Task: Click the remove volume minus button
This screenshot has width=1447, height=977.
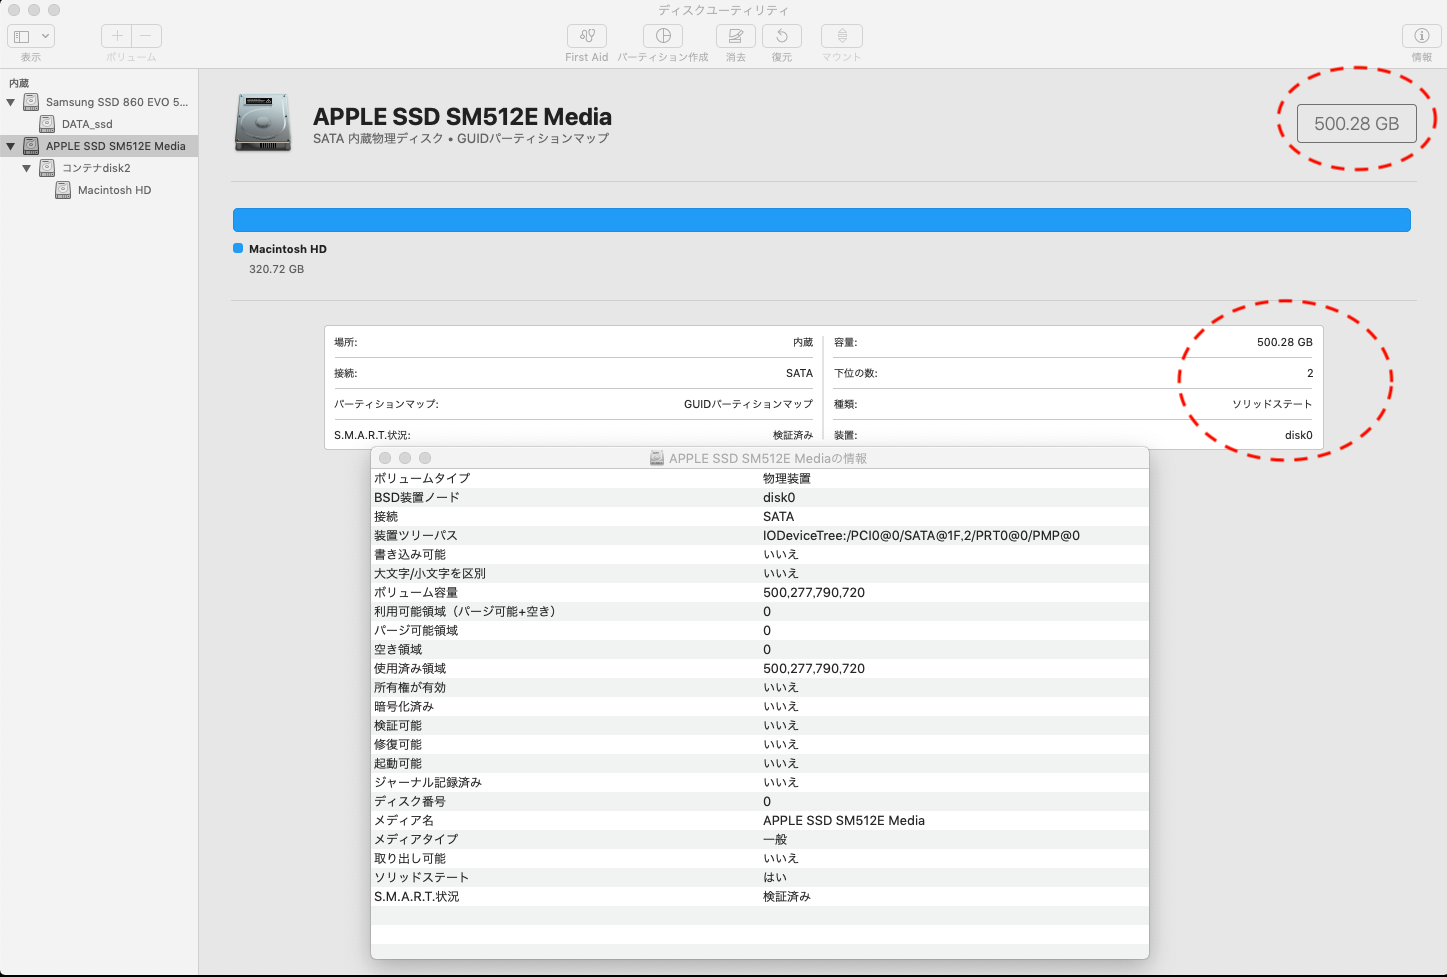Action: point(146,36)
